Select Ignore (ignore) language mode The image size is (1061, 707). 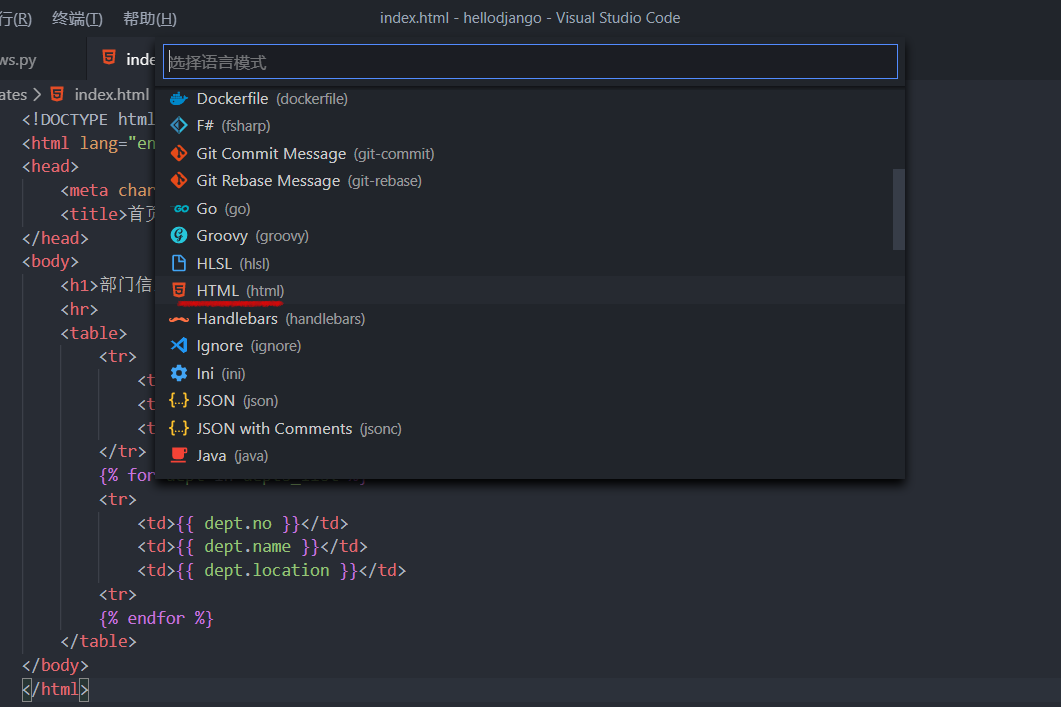(x=530, y=346)
